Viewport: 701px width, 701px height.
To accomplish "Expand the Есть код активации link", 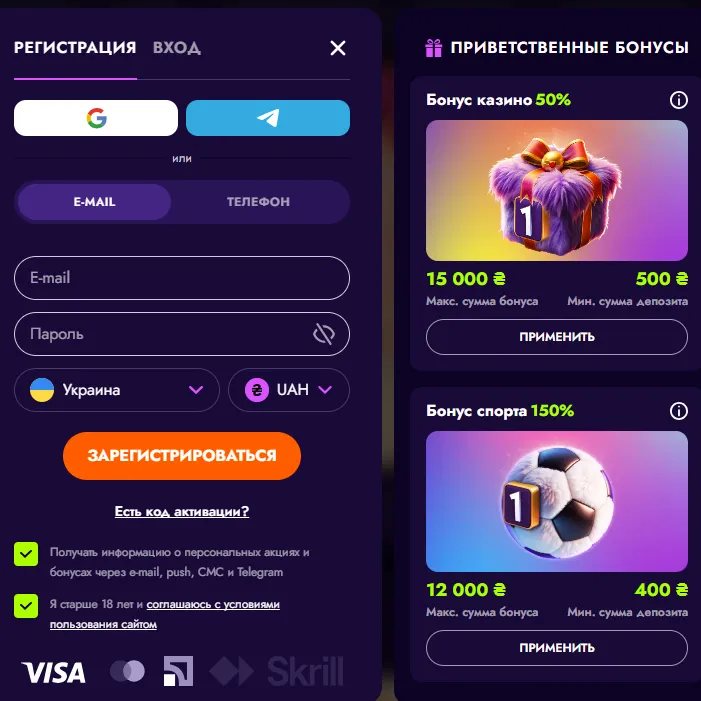I will (x=182, y=511).
